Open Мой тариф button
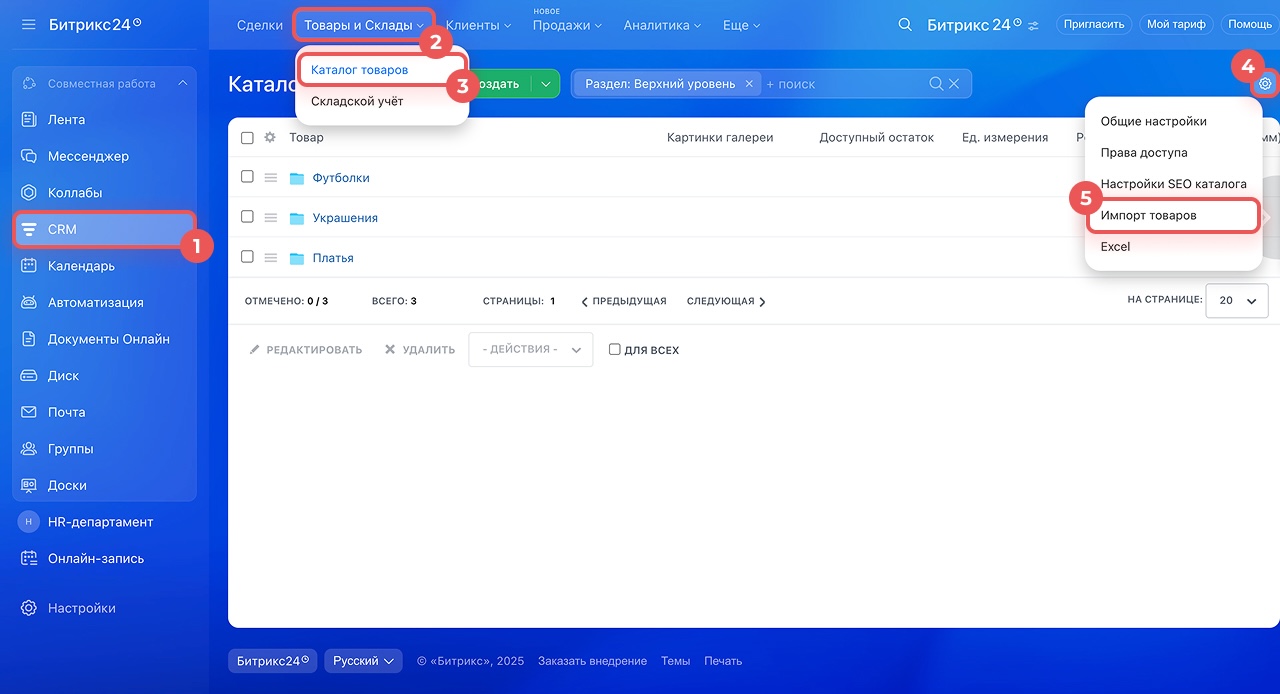Image resolution: width=1280 pixels, height=694 pixels. [1176, 24]
